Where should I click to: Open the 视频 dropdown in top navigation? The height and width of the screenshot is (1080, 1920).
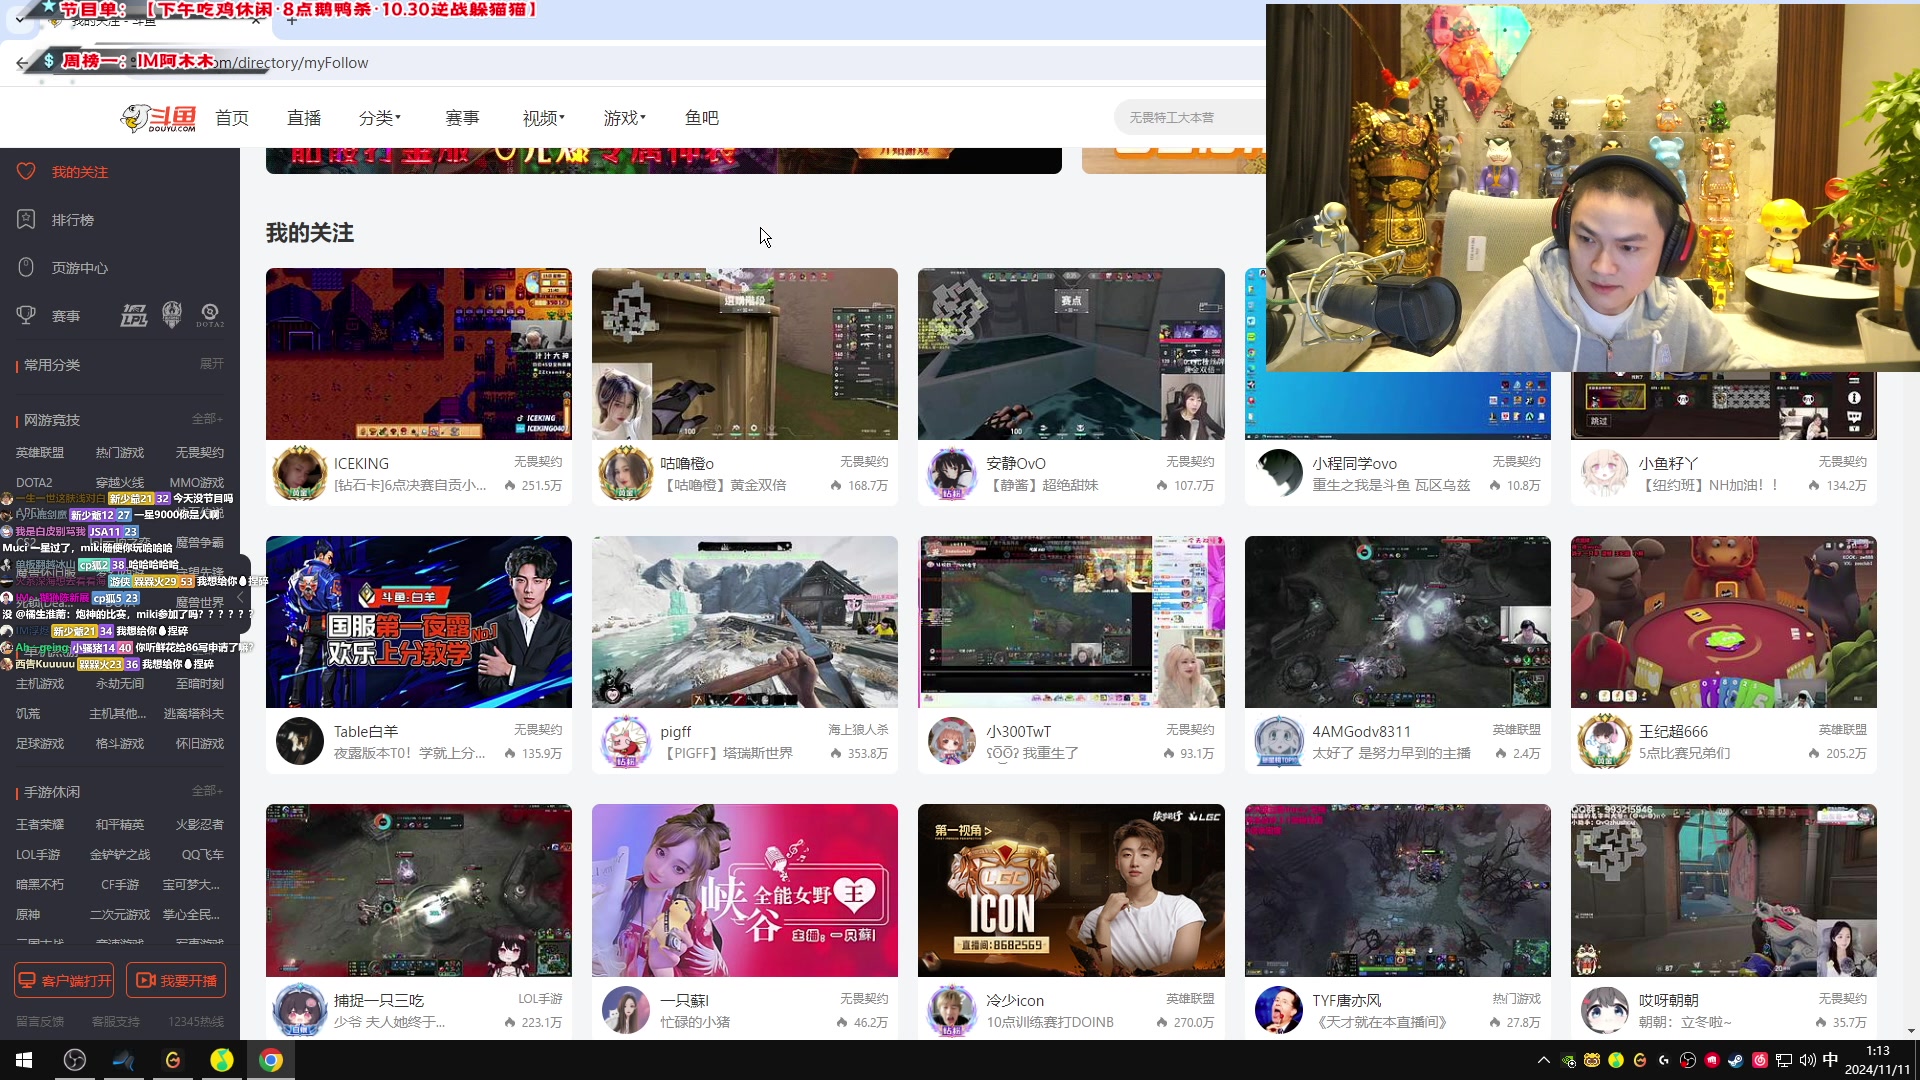point(543,118)
